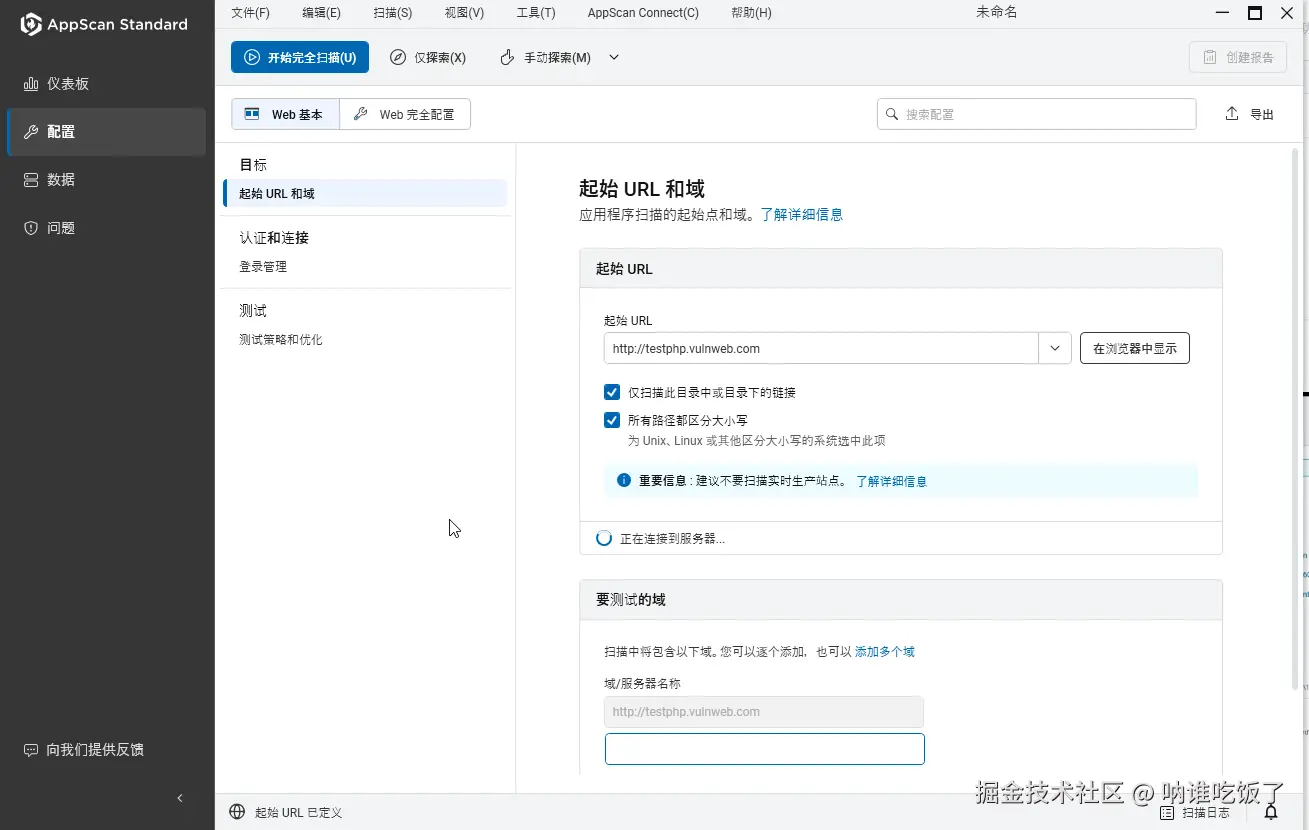Click the scan log icon in status bar

[x=1166, y=813]
